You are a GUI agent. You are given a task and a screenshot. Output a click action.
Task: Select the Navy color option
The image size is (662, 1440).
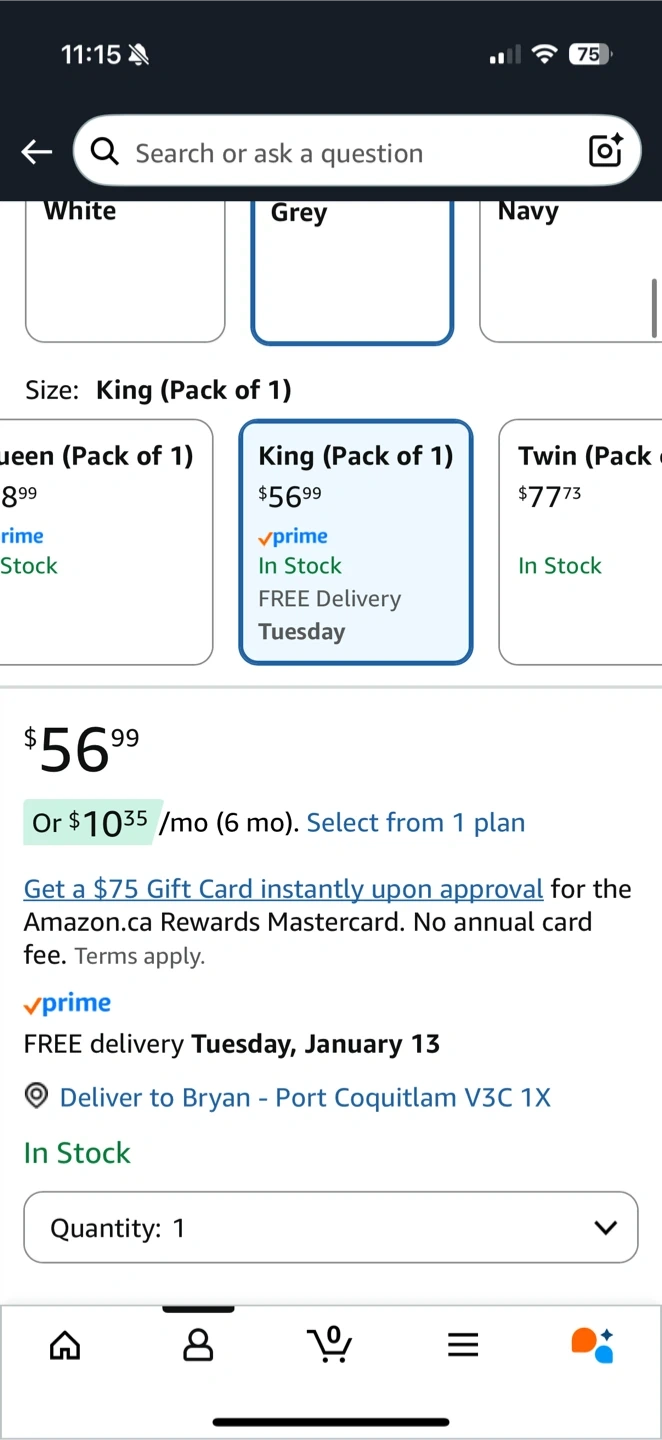570,270
